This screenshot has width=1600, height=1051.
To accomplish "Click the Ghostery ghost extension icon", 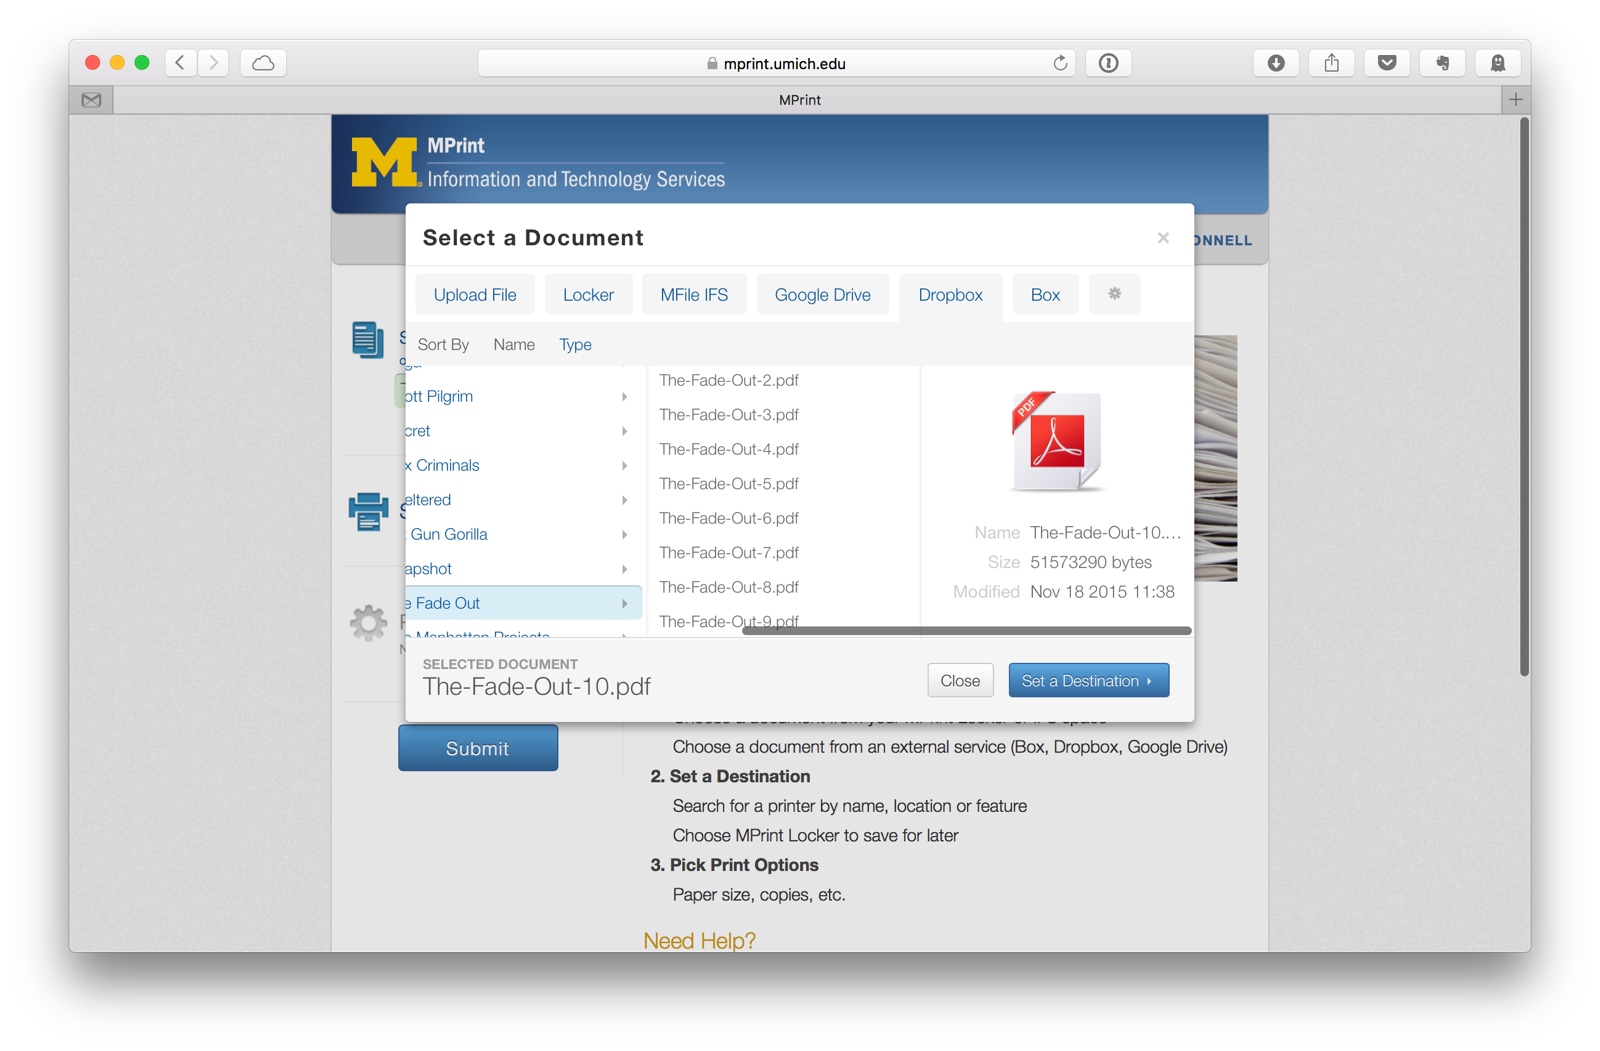I will click(x=1498, y=63).
